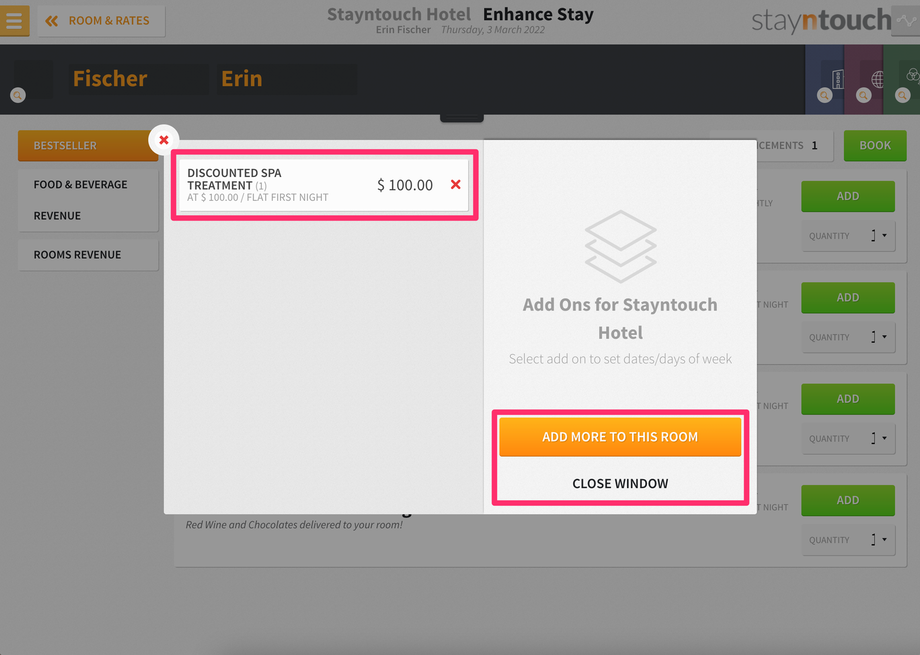The width and height of the screenshot is (920, 655).
Task: Click 'Add Ons for Stayntouch Hotel' heading
Action: click(x=620, y=319)
